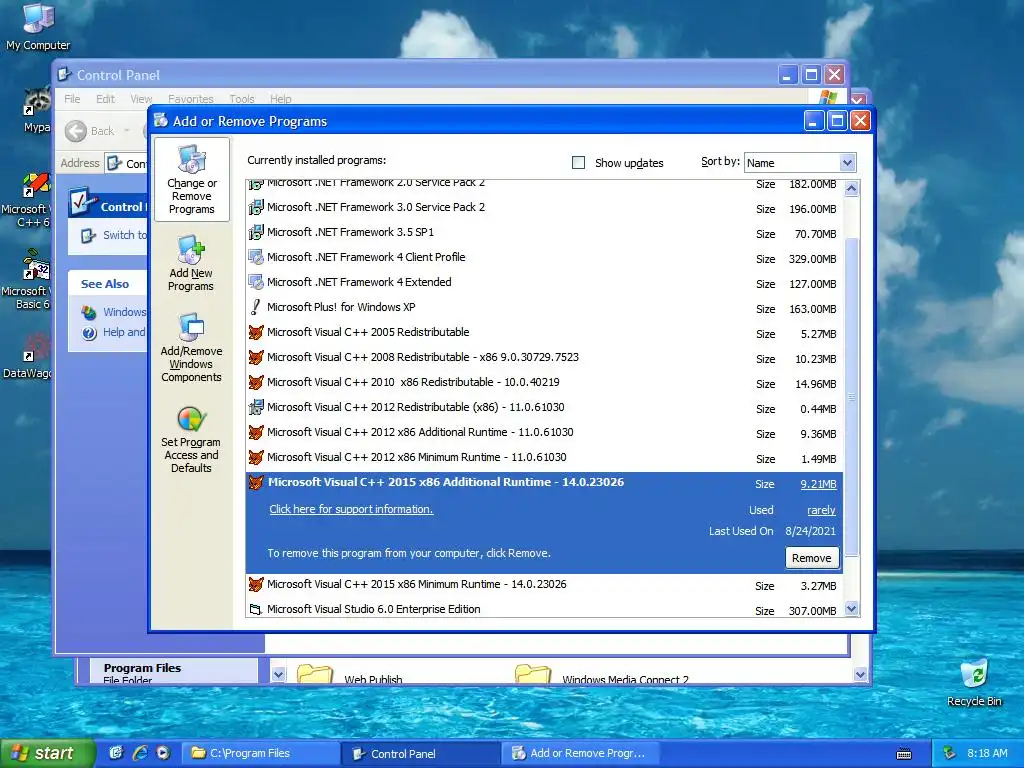Click Visual C++ 2010 x86 Redistributable icon
The image size is (1024, 768).
coord(256,383)
